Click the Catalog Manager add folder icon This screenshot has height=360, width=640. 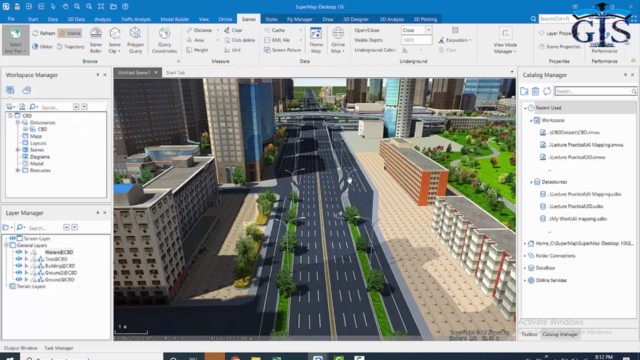coord(524,91)
